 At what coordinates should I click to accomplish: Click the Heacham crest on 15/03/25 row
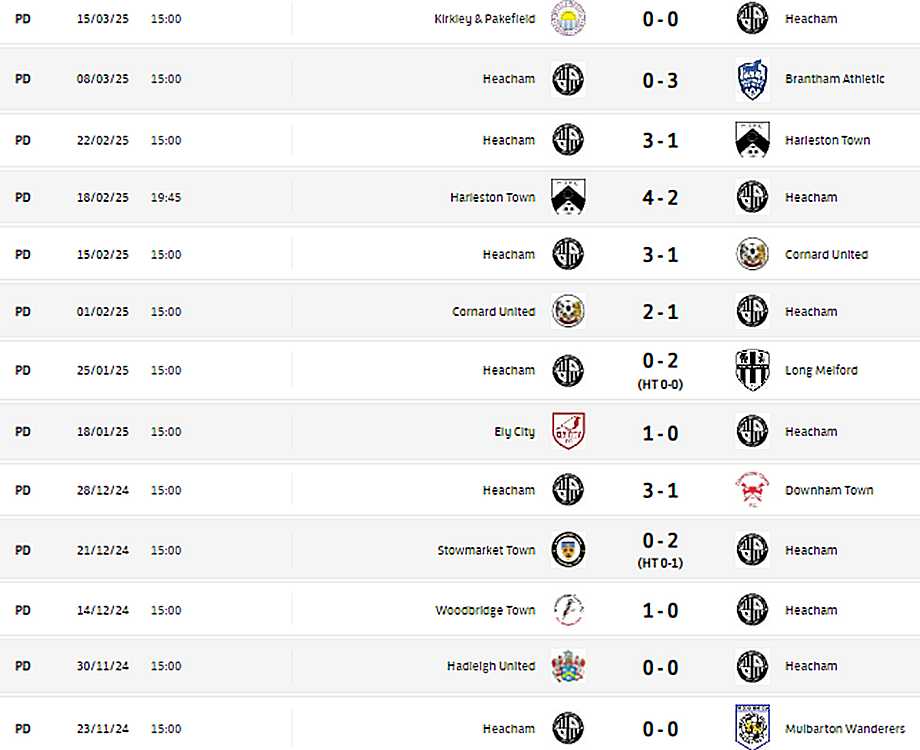coord(752,19)
